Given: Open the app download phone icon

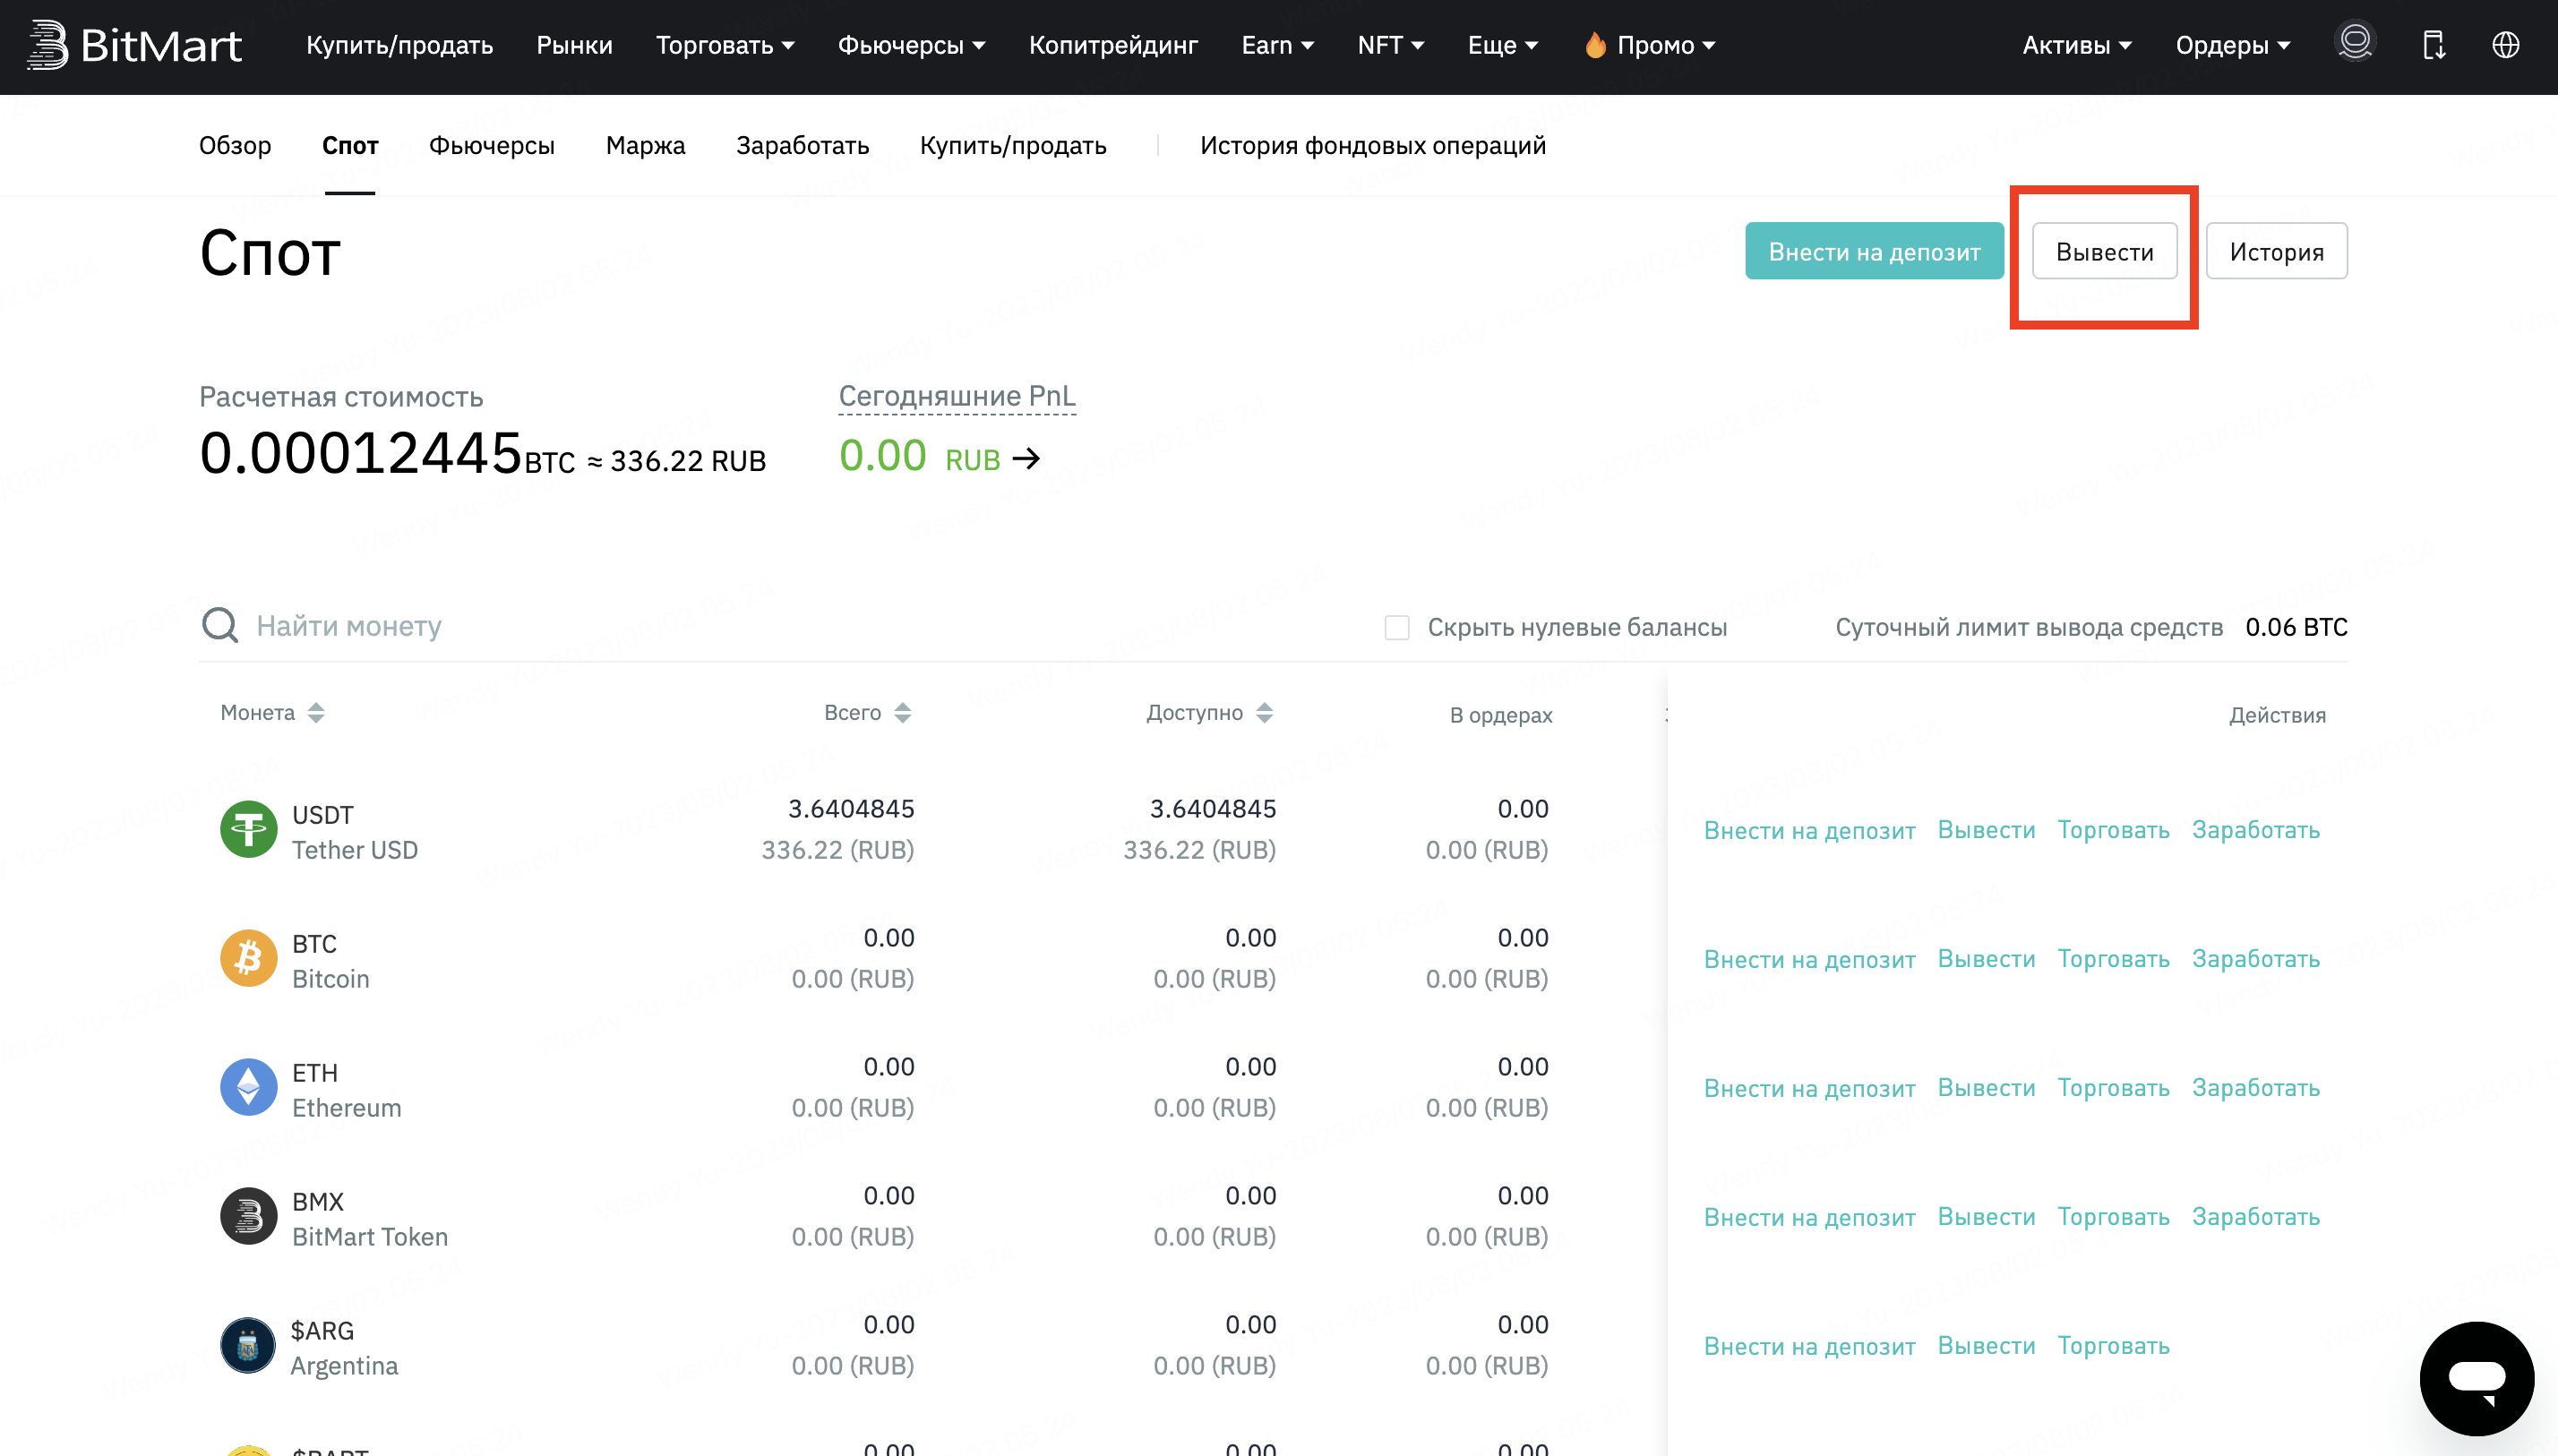Looking at the screenshot, I should click(x=2434, y=45).
